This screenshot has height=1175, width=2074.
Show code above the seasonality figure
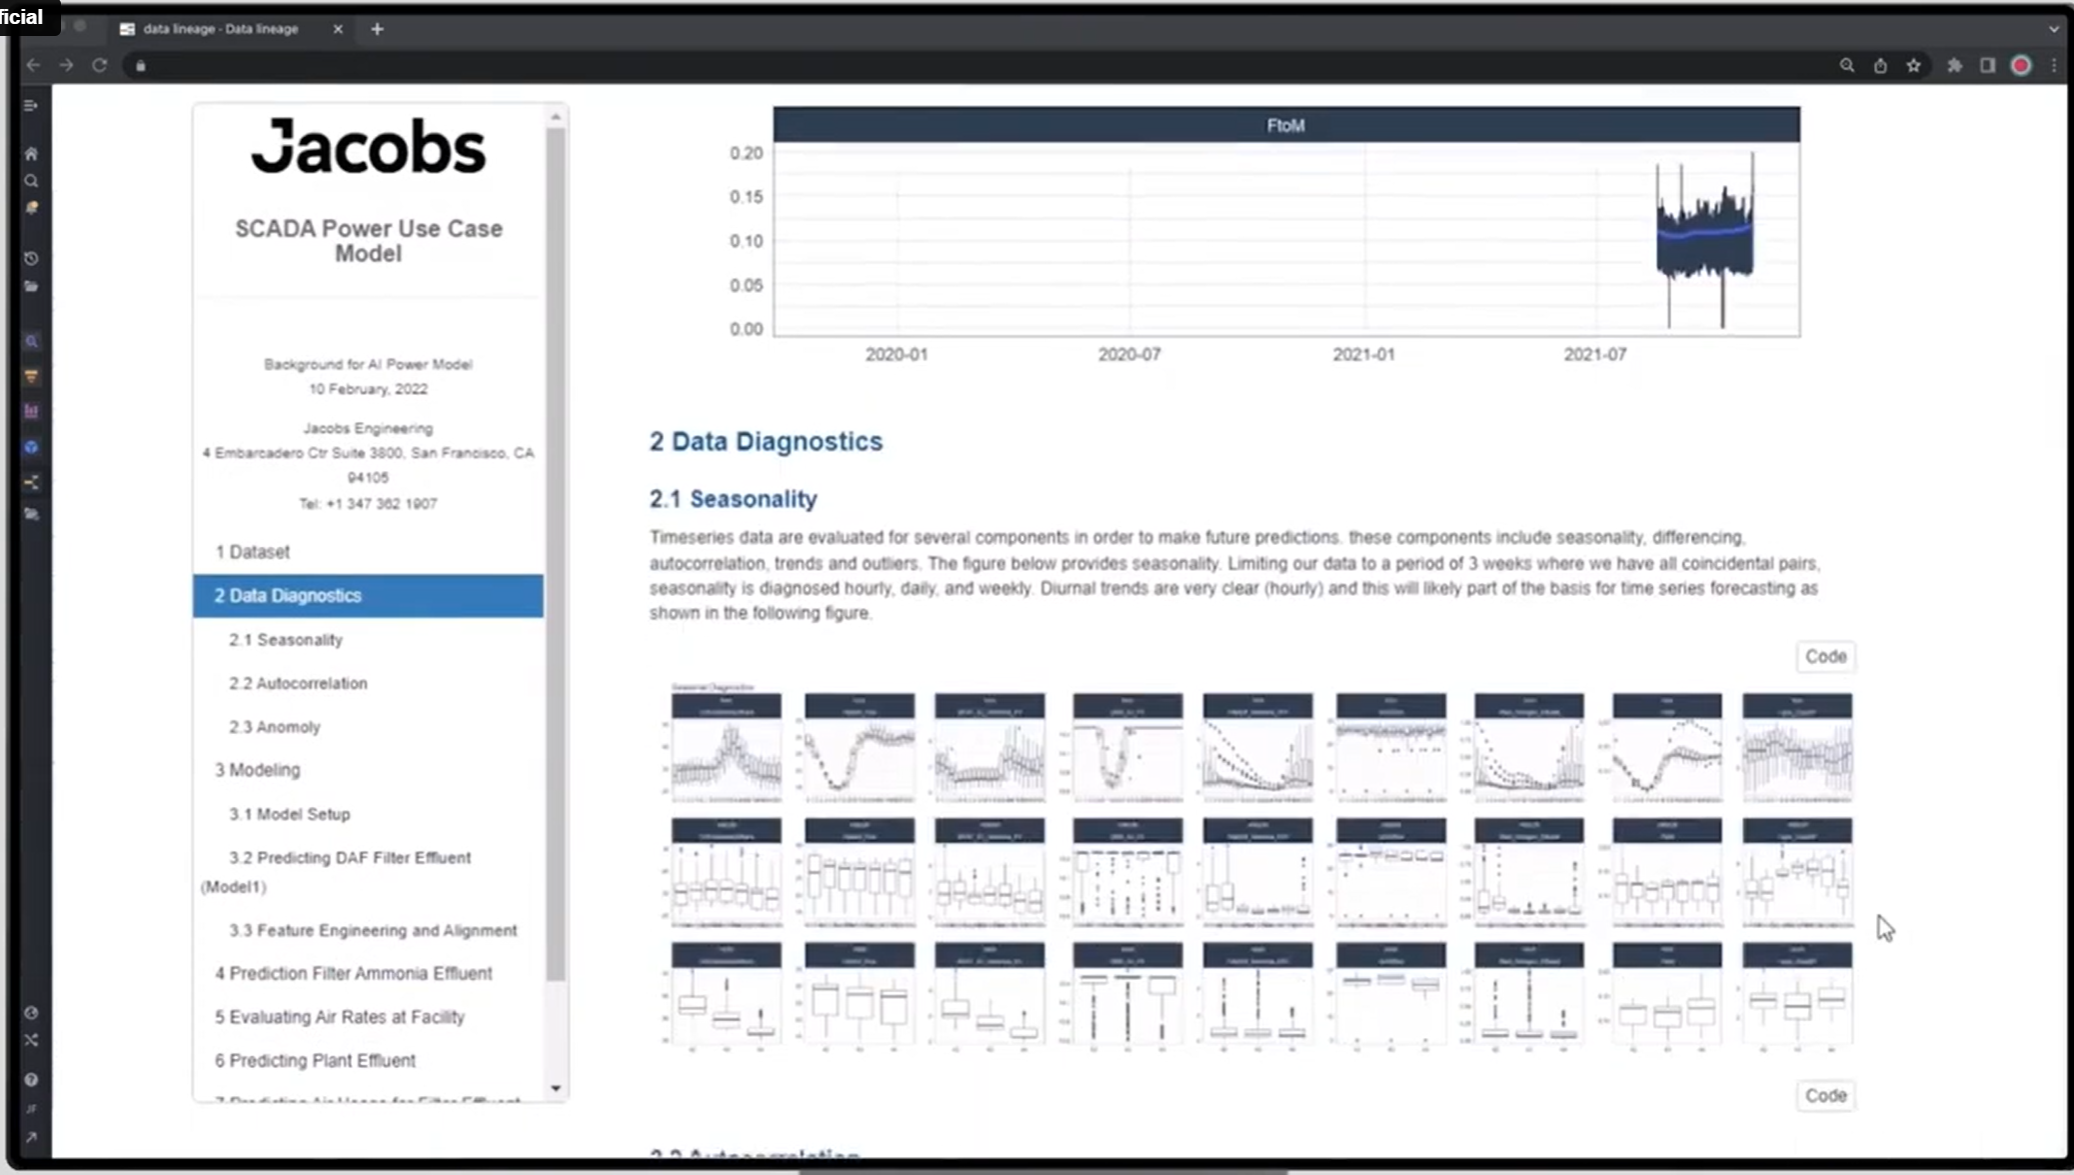(1825, 656)
